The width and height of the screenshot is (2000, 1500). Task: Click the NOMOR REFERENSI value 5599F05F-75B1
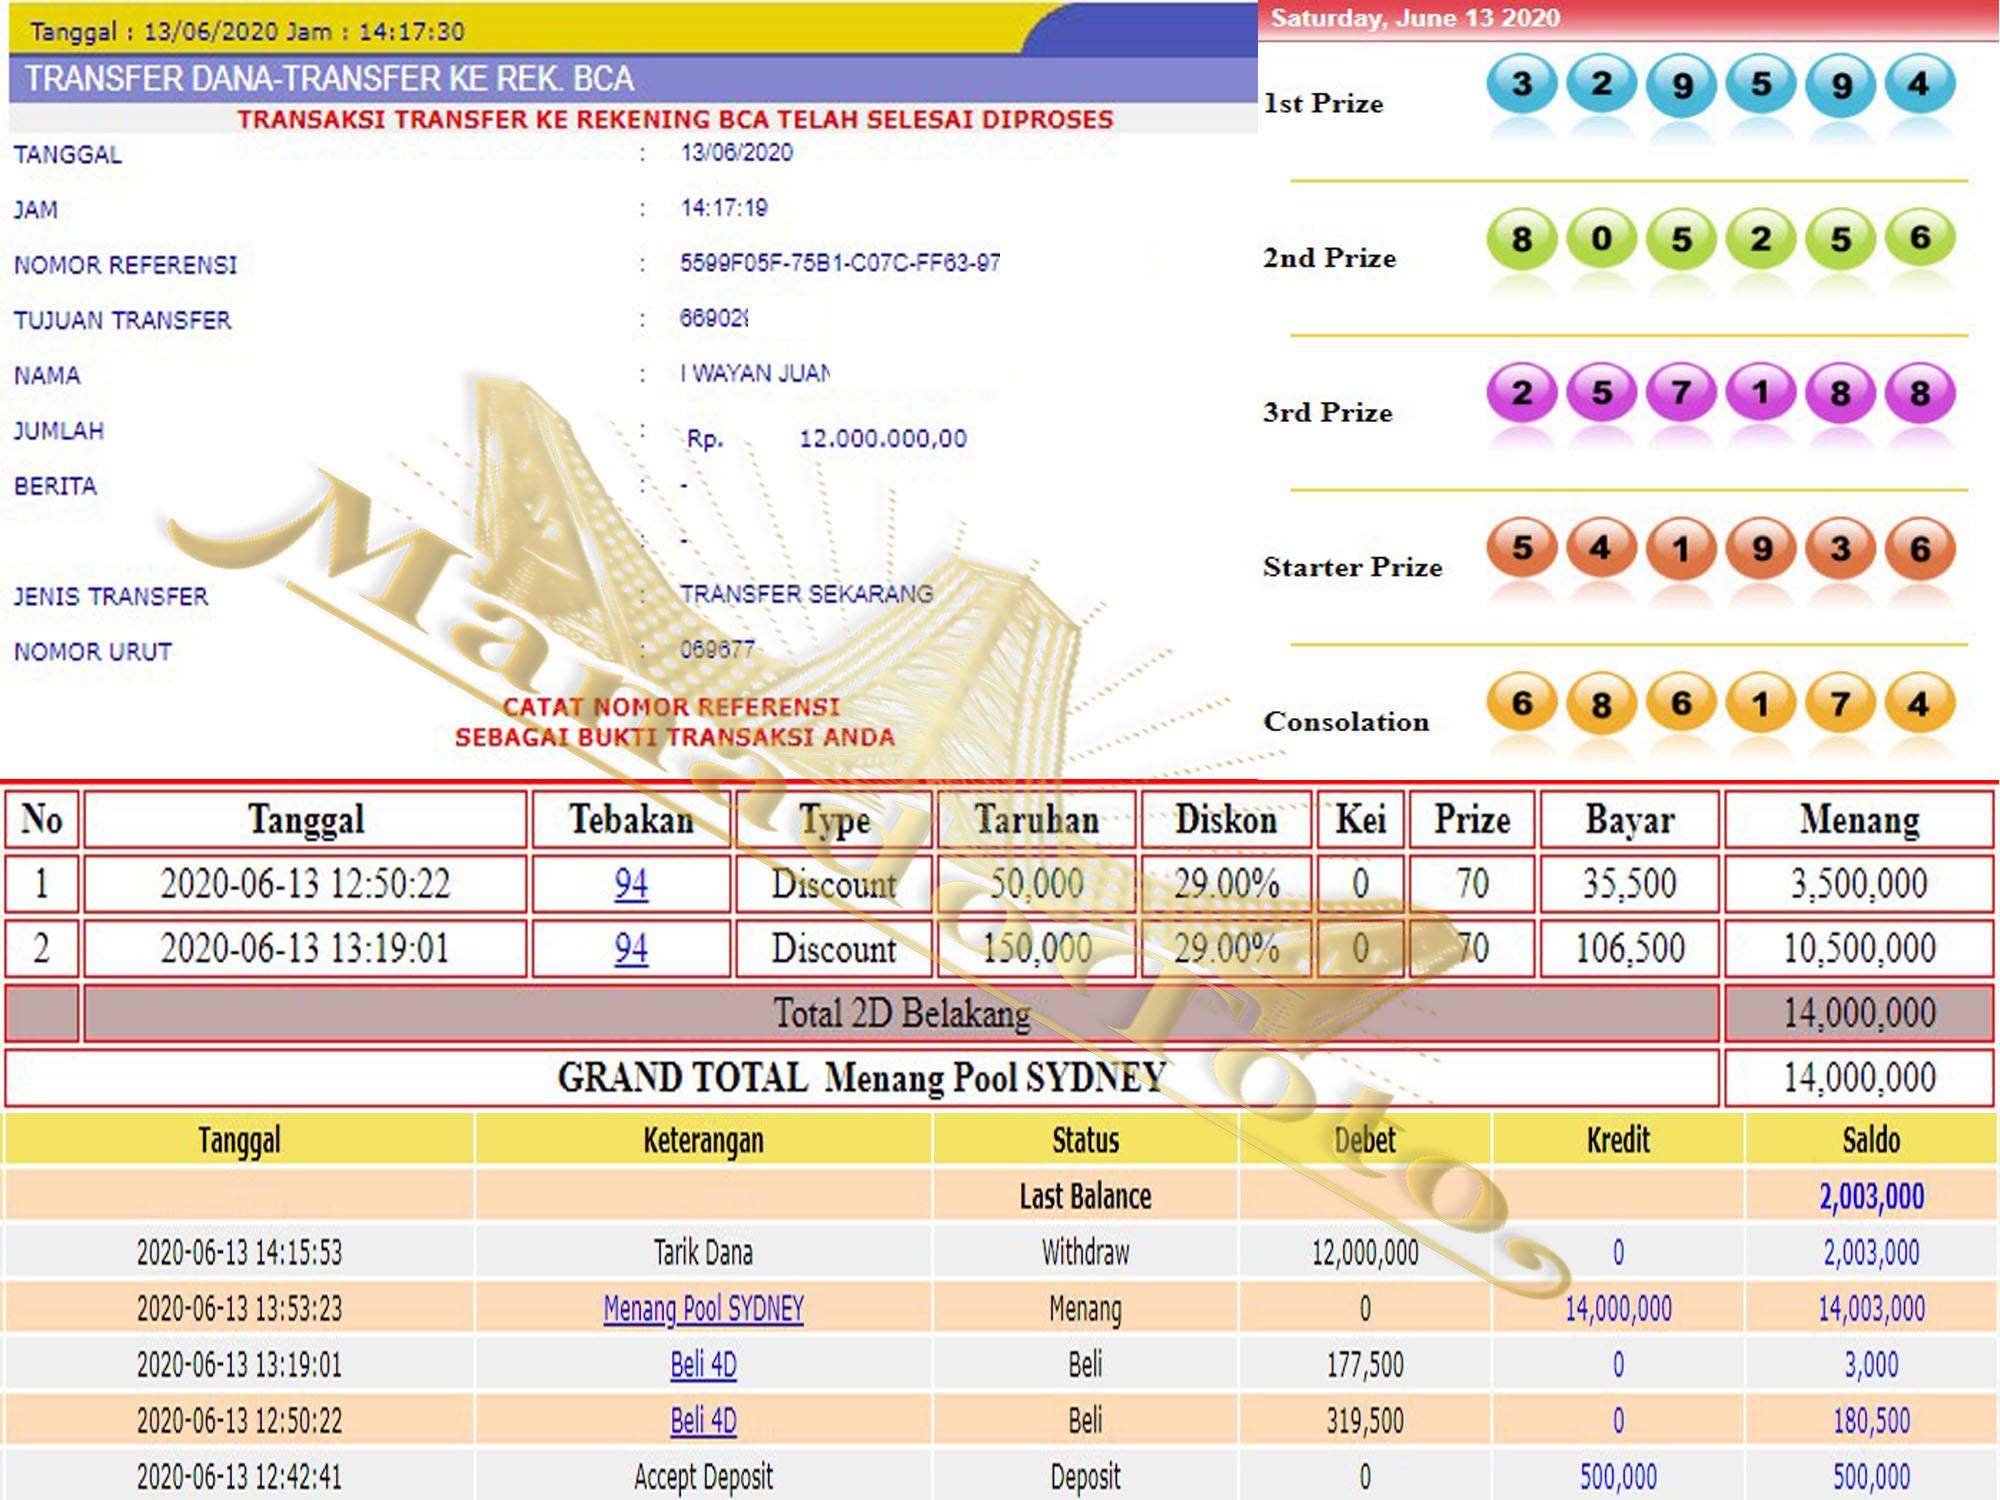point(840,263)
